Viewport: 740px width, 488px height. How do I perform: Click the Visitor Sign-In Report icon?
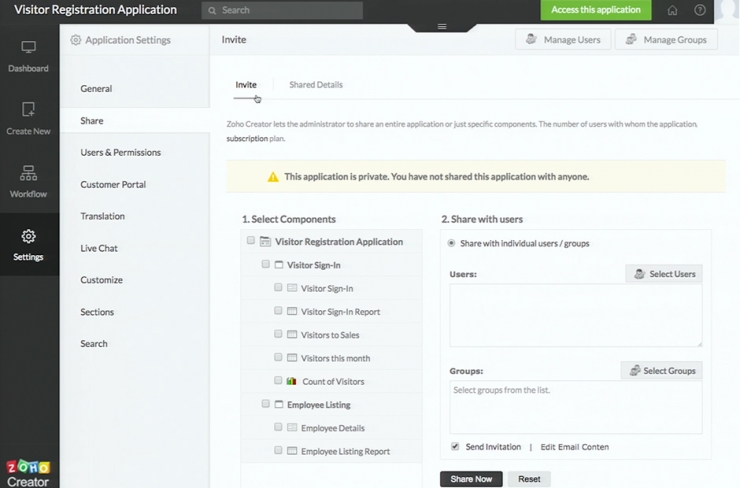292,311
